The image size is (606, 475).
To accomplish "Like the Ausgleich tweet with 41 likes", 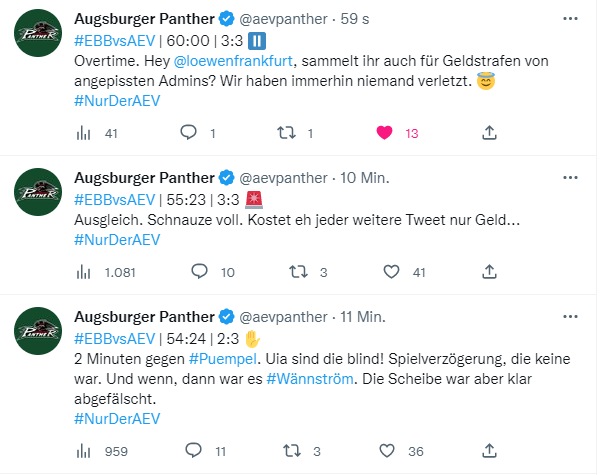I will (x=391, y=272).
